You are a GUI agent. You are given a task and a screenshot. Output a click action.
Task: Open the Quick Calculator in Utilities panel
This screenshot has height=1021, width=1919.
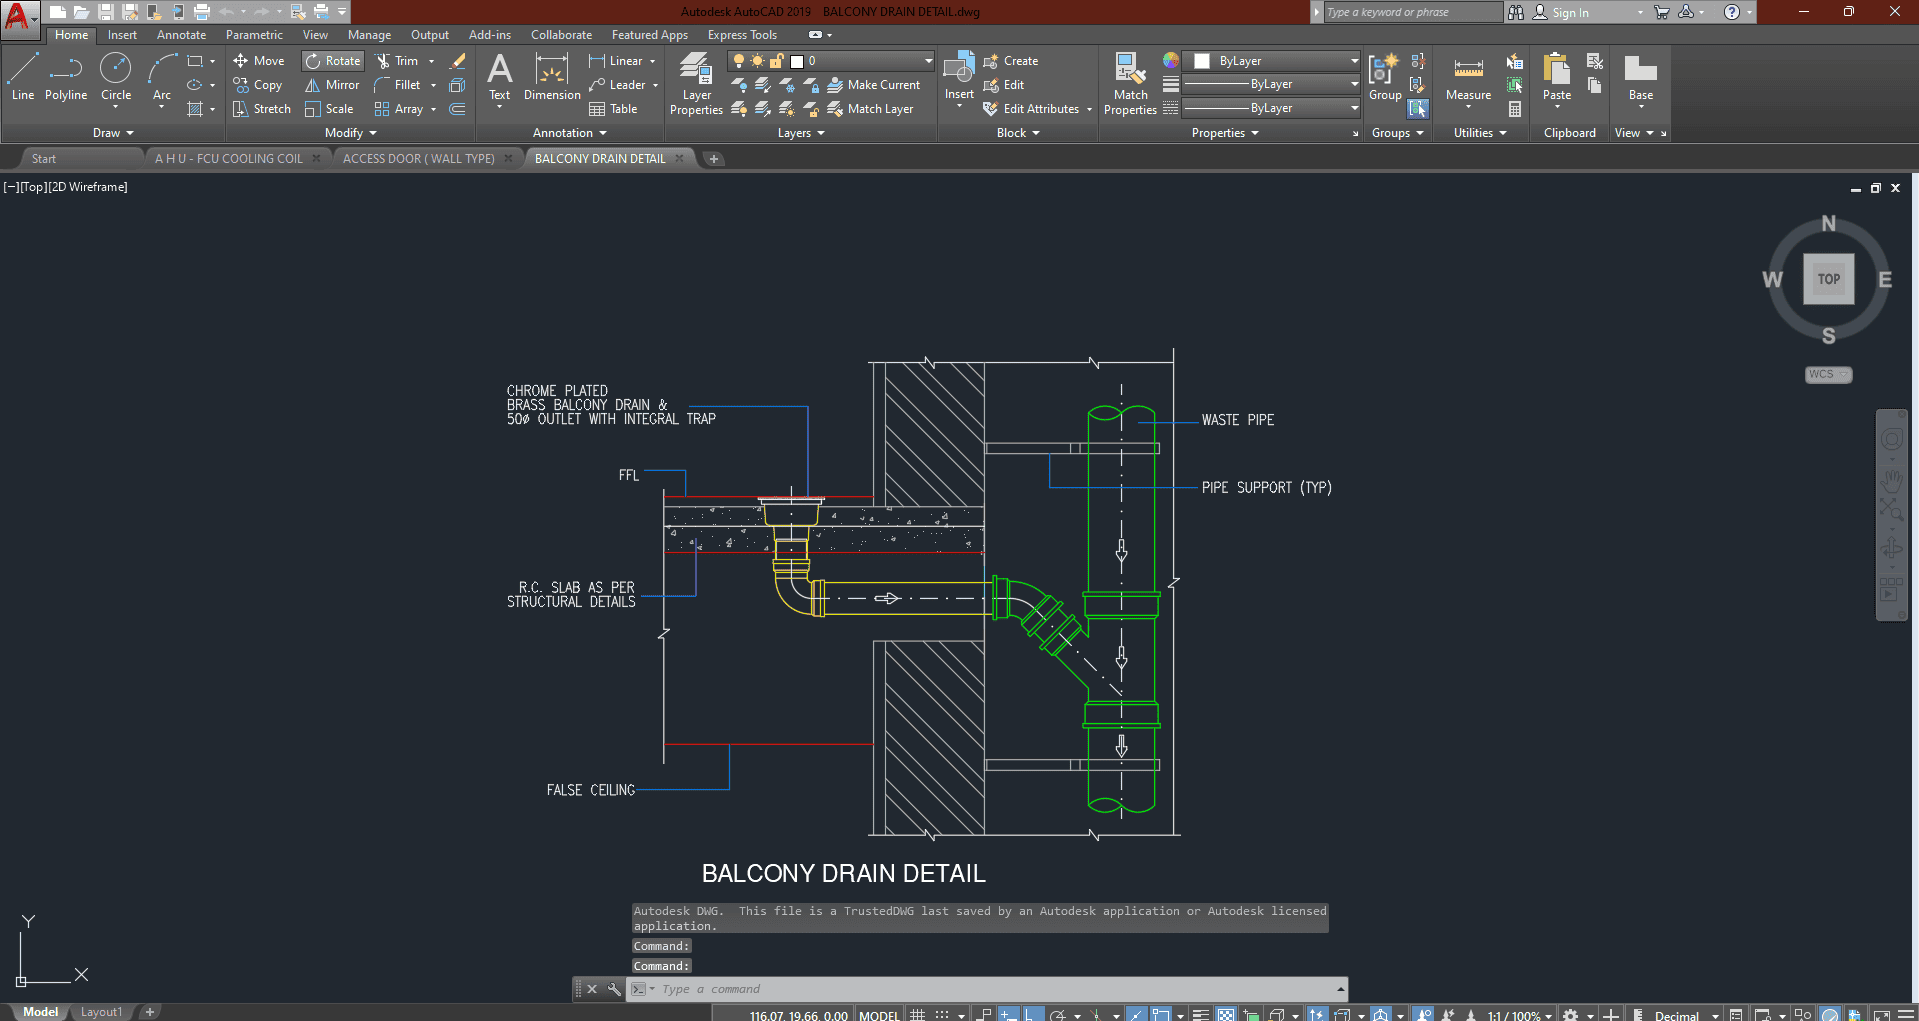tap(1515, 109)
